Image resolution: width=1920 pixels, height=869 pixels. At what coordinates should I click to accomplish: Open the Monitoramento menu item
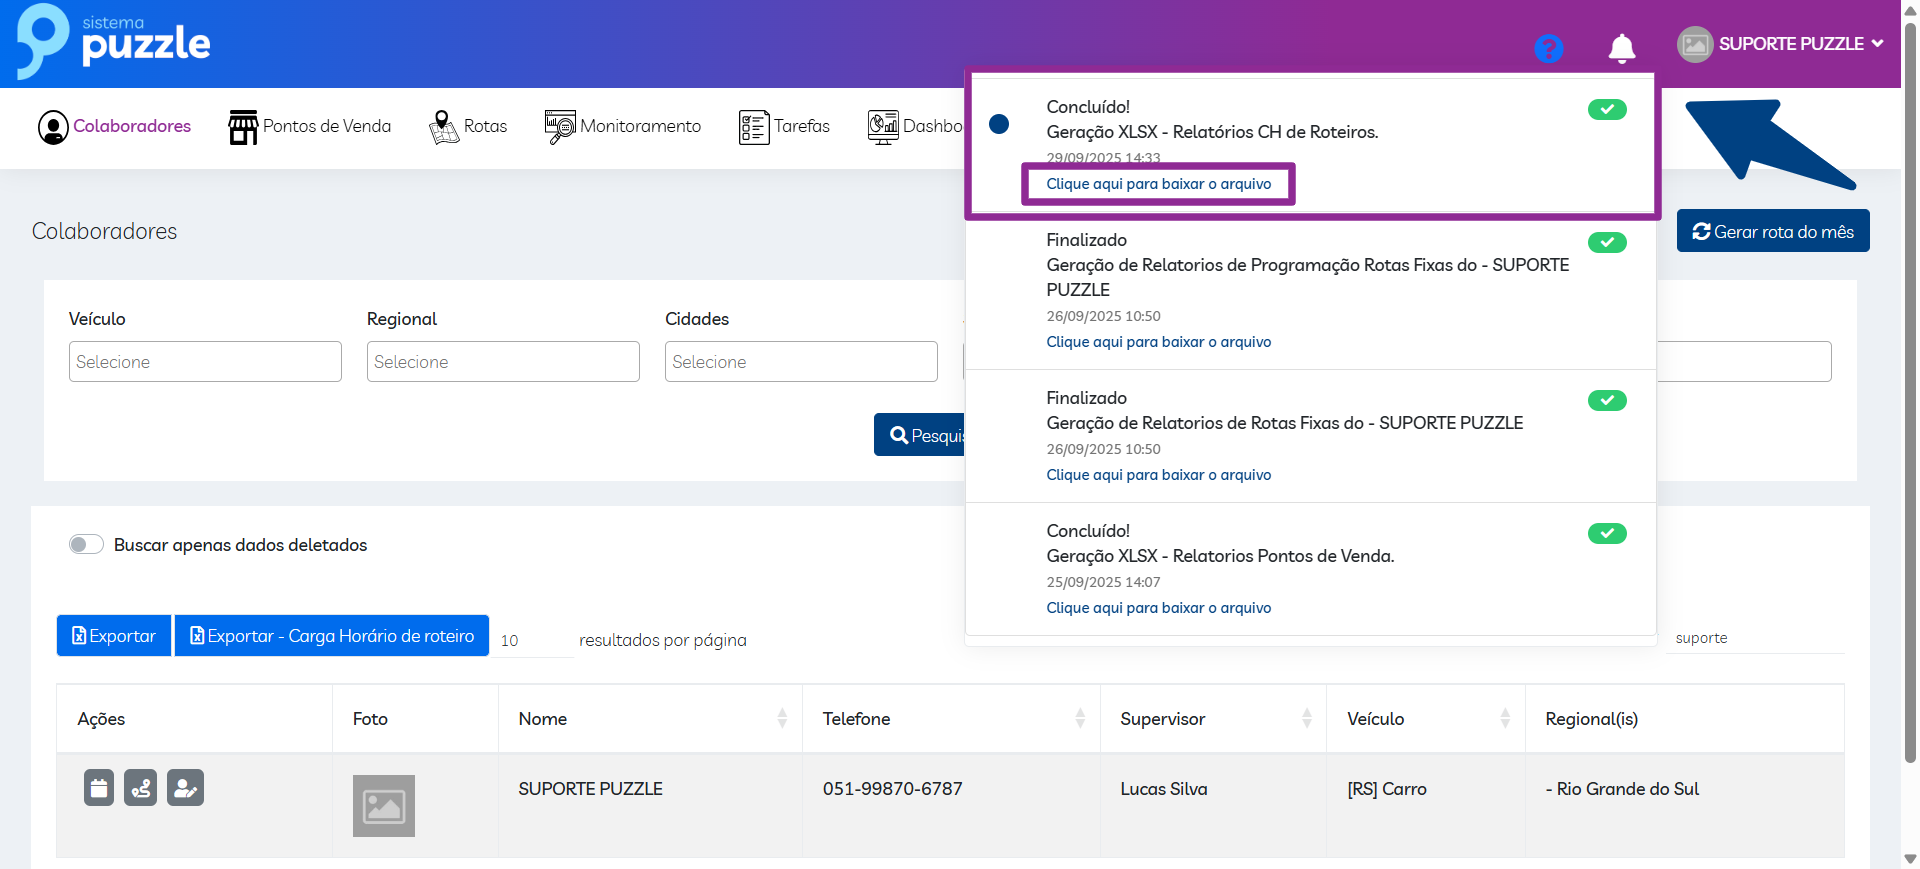(623, 127)
